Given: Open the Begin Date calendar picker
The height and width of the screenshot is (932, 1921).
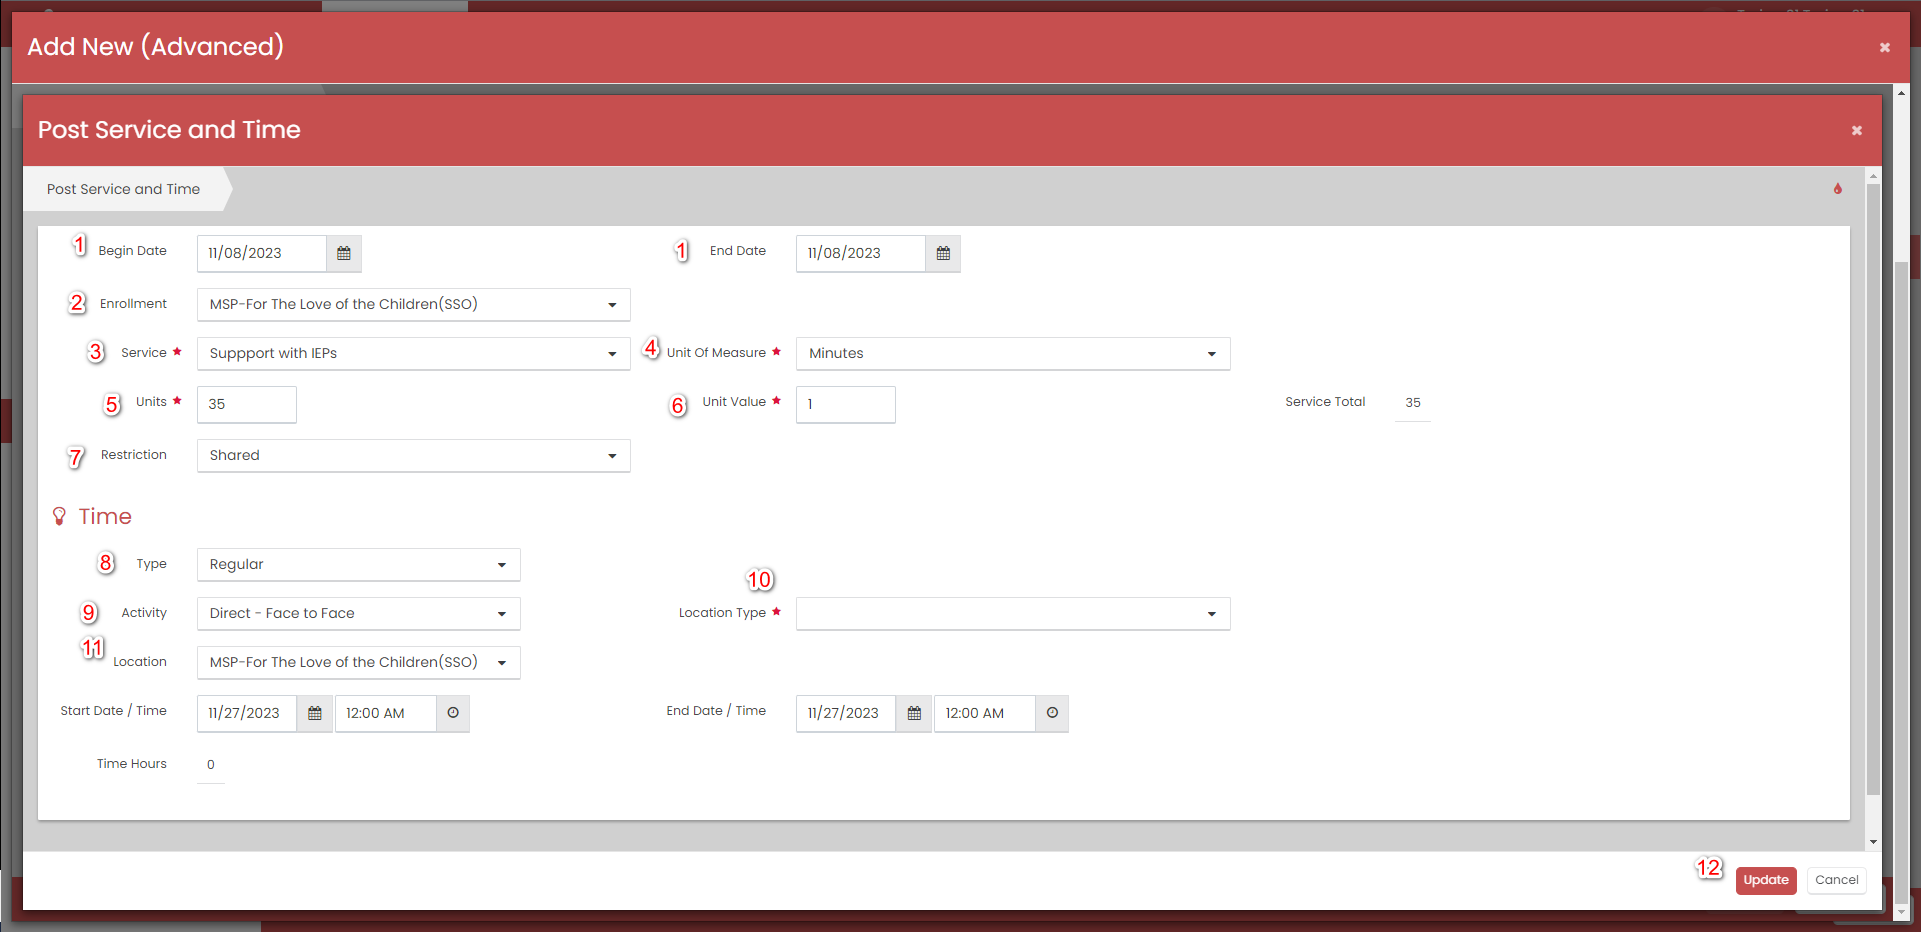Looking at the screenshot, I should click(343, 254).
